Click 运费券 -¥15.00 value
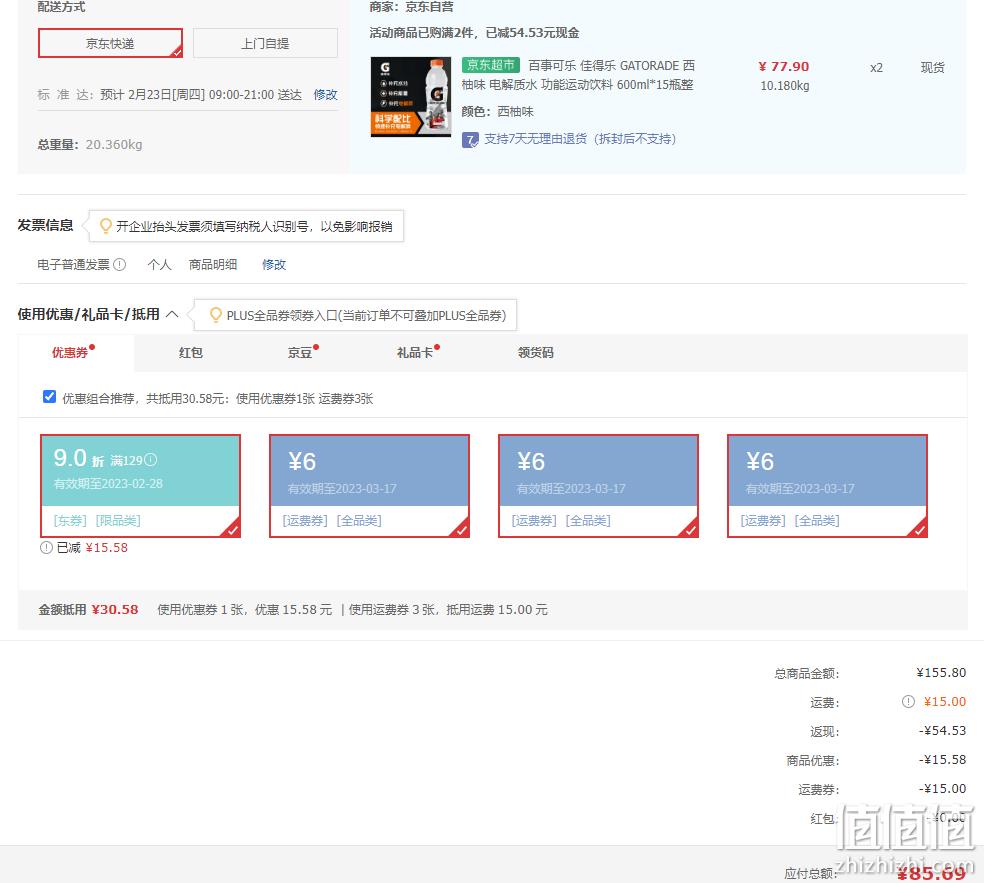Screen dimensions: 984x883 pos(943,788)
